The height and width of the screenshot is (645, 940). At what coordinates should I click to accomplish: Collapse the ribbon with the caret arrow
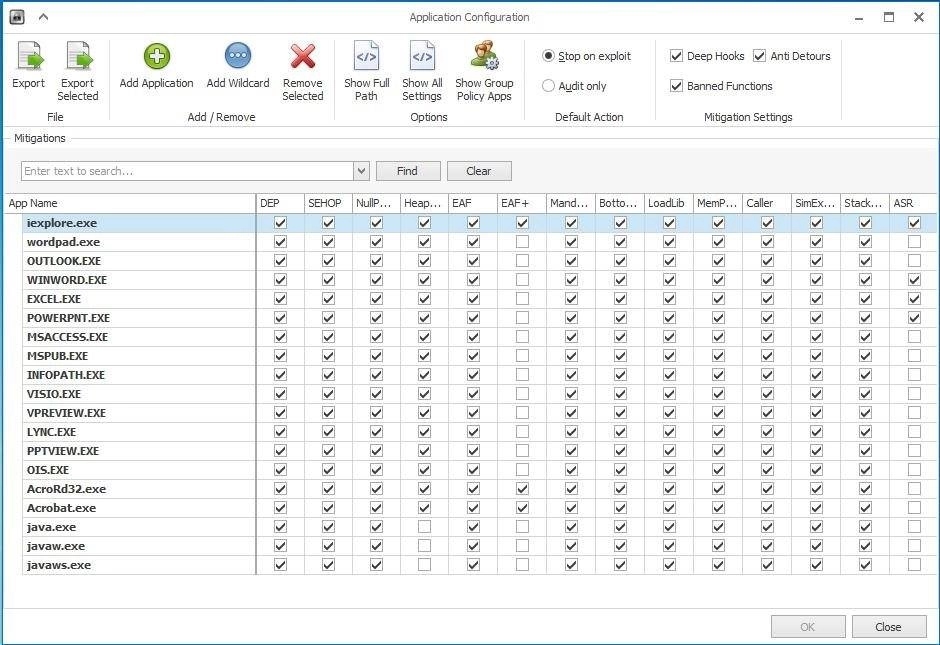43,17
